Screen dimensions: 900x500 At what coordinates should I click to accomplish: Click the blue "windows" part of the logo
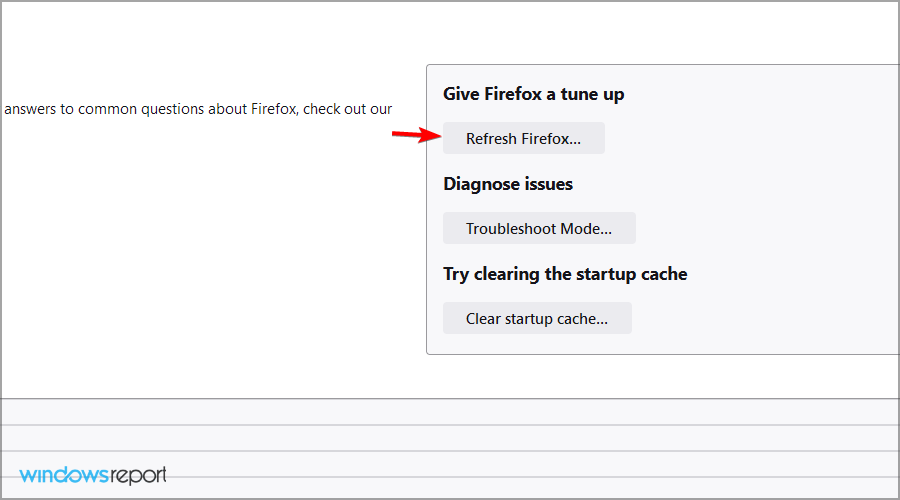point(64,475)
